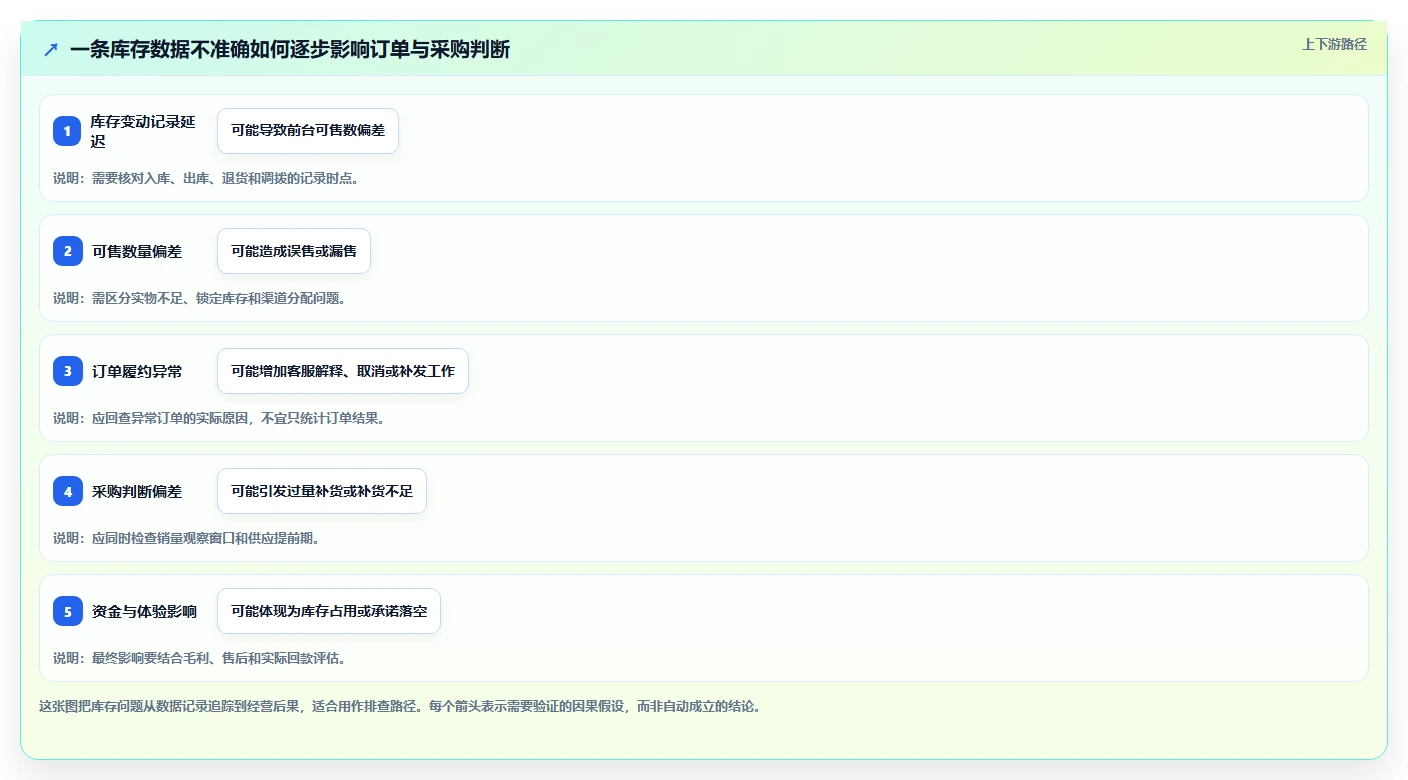Click the 可能体现为库存占用或承诺落空 chip
Image resolution: width=1408 pixels, height=780 pixels.
(329, 611)
